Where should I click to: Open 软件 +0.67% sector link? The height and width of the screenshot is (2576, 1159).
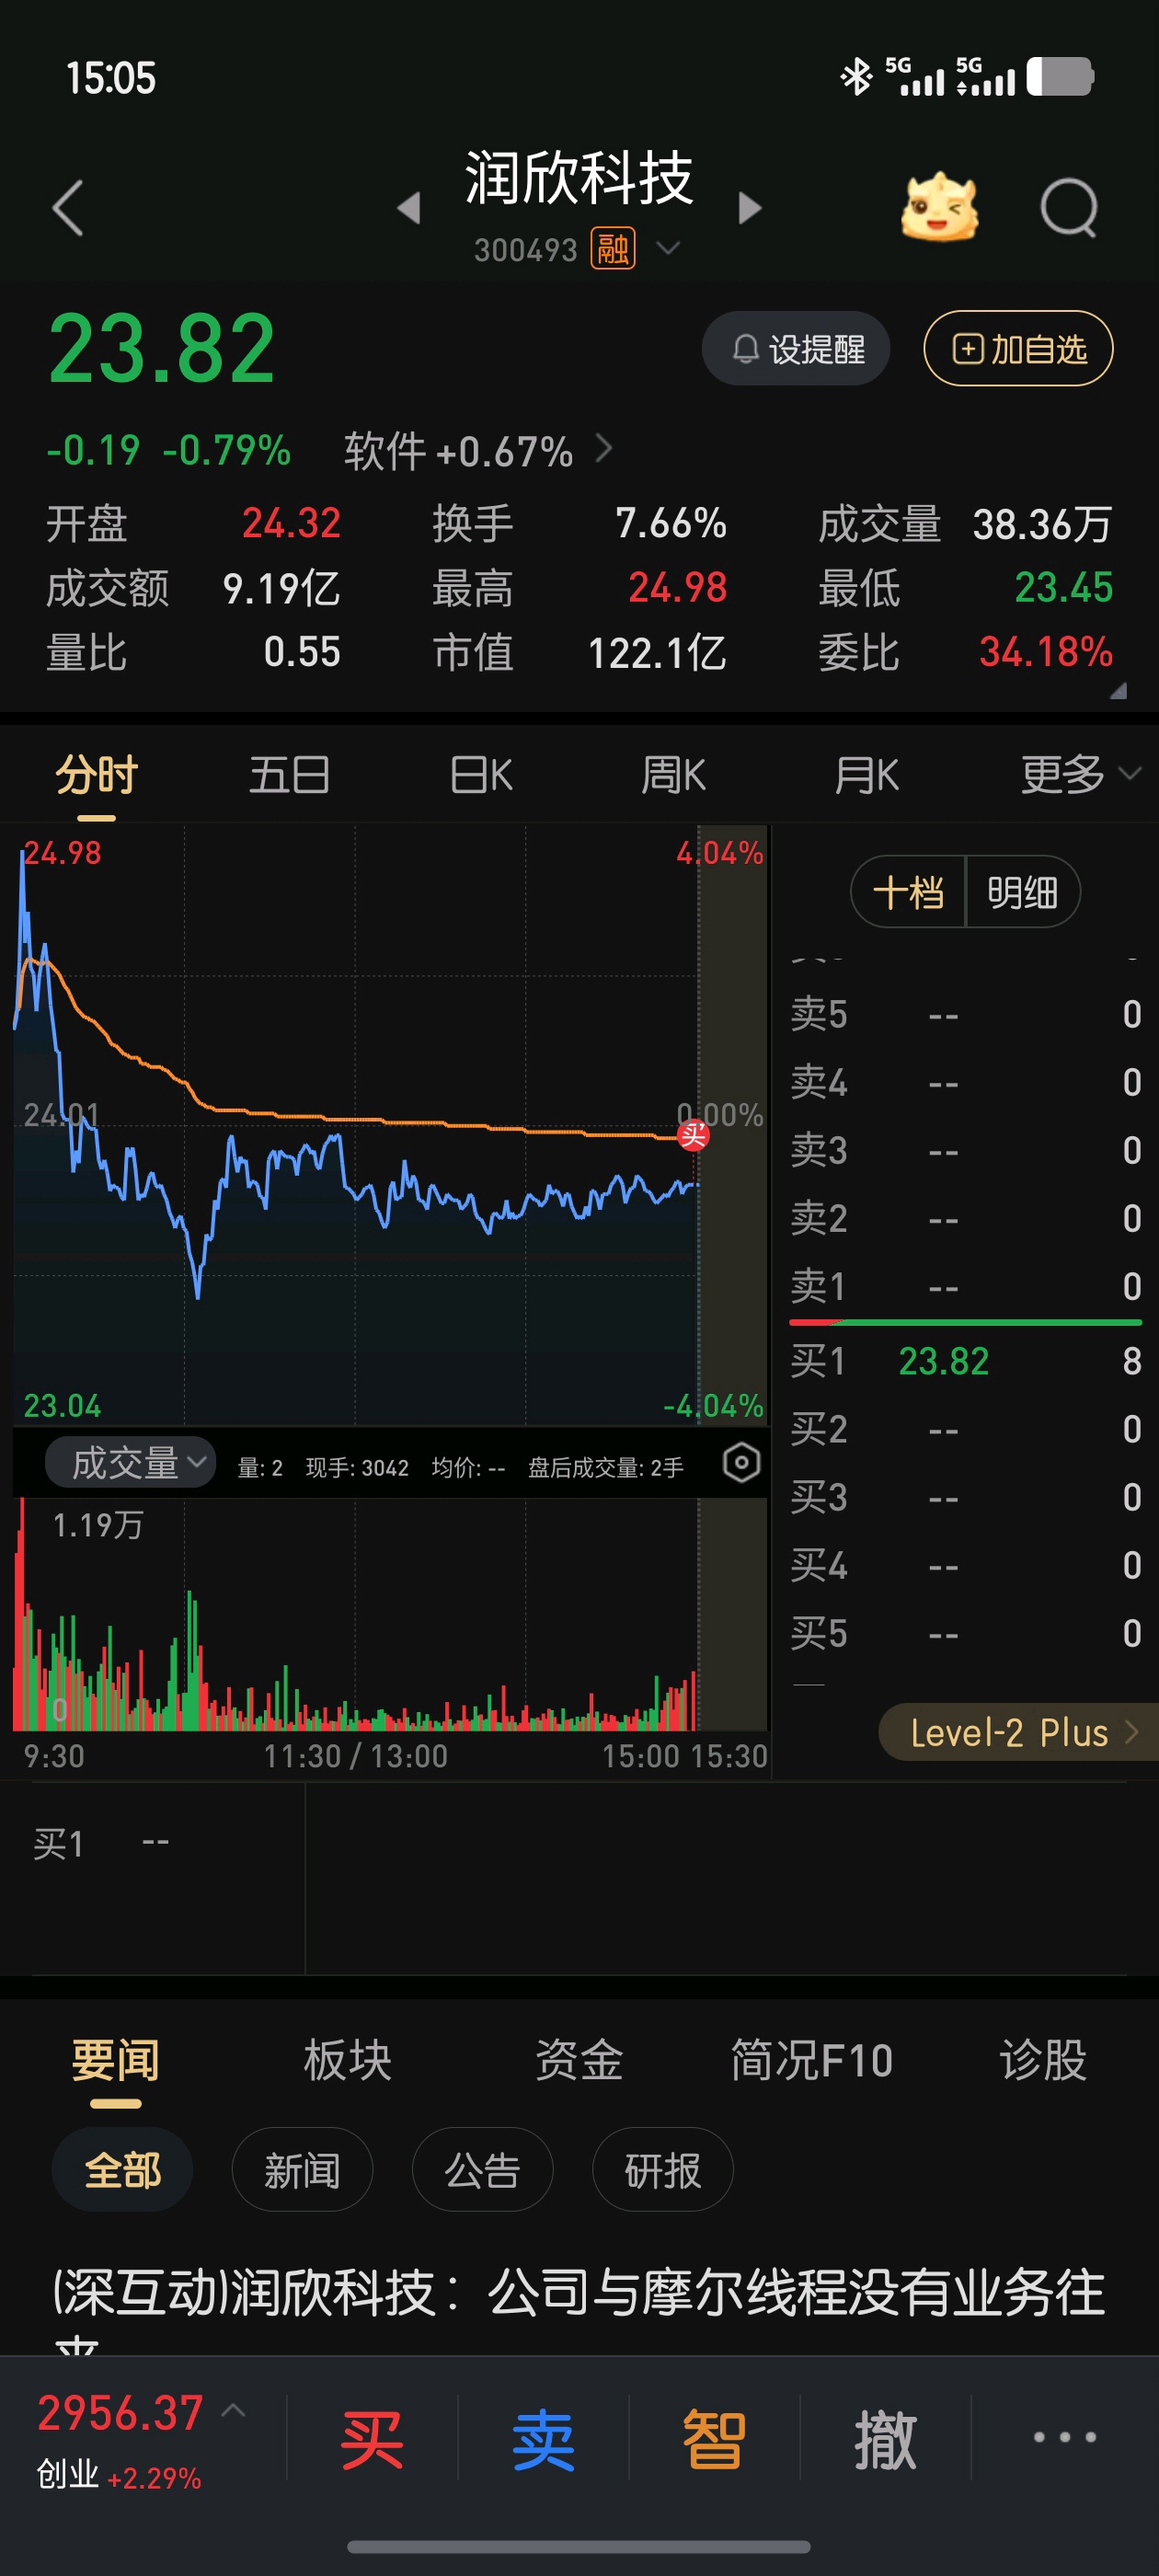[478, 451]
